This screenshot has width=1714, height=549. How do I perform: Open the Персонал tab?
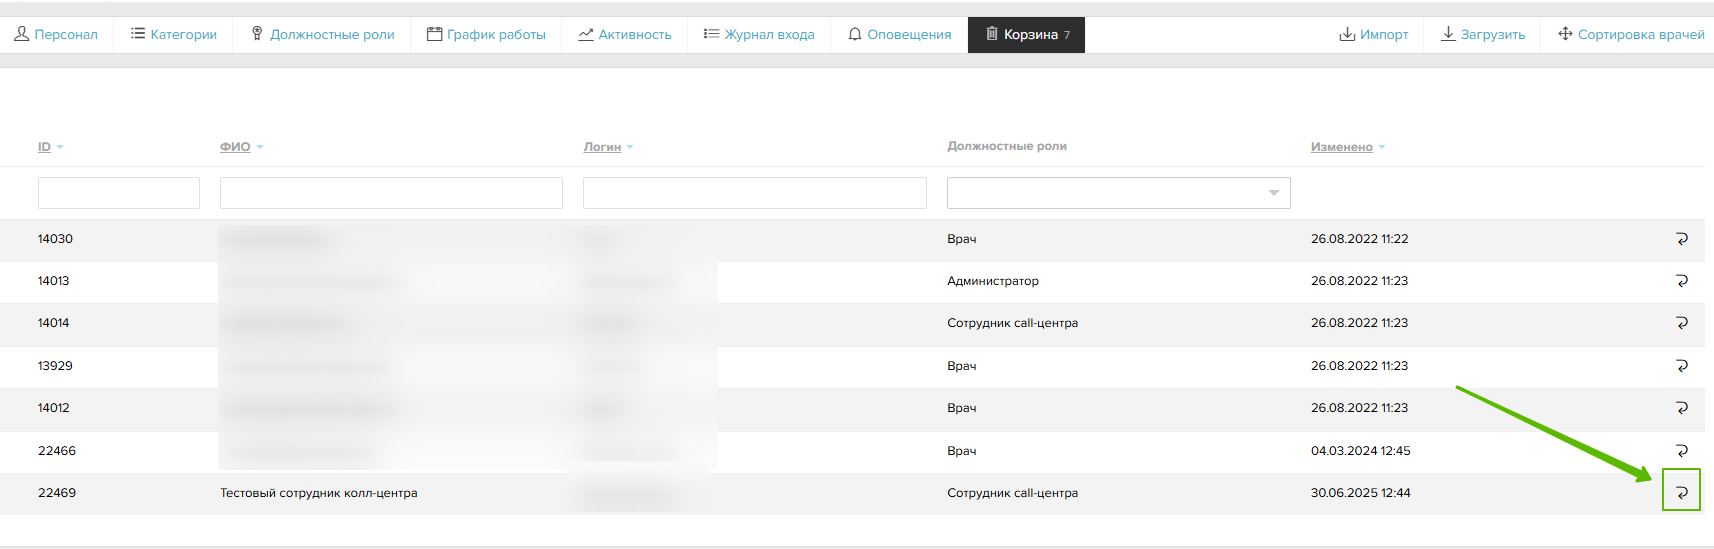[x=56, y=34]
